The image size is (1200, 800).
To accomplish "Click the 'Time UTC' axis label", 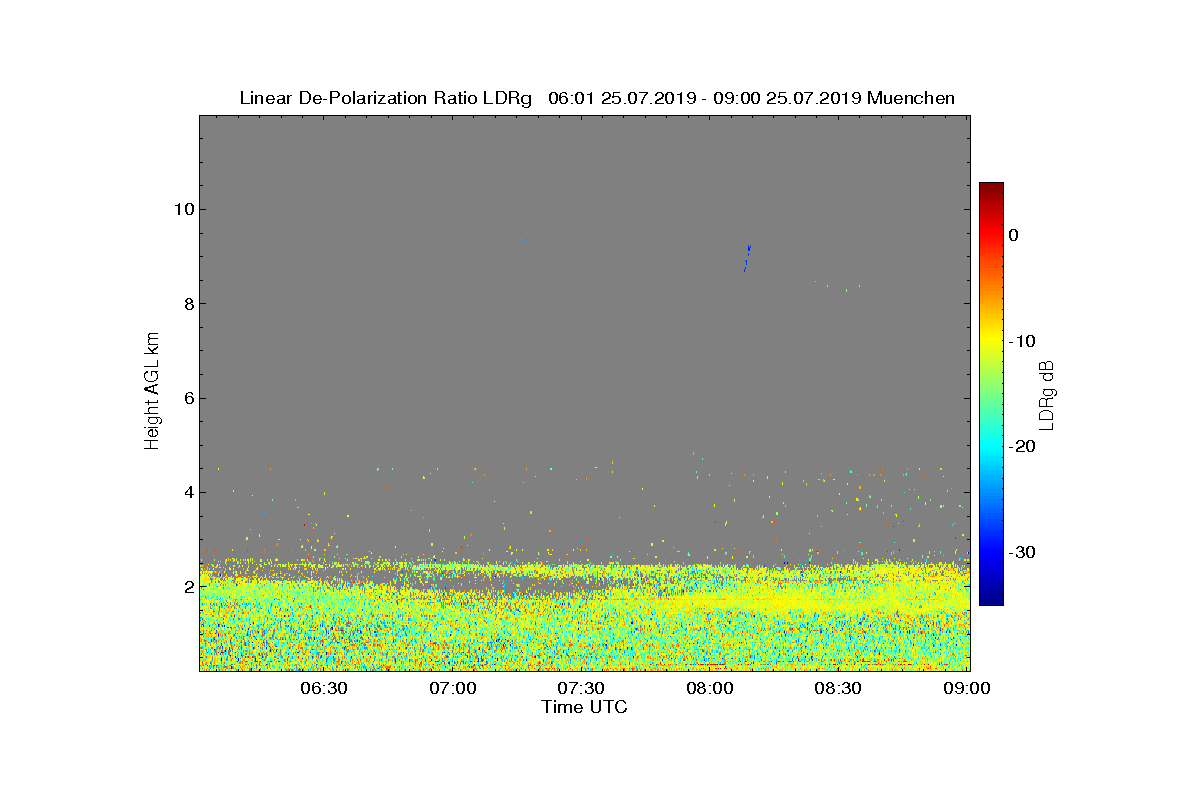I will [x=584, y=707].
